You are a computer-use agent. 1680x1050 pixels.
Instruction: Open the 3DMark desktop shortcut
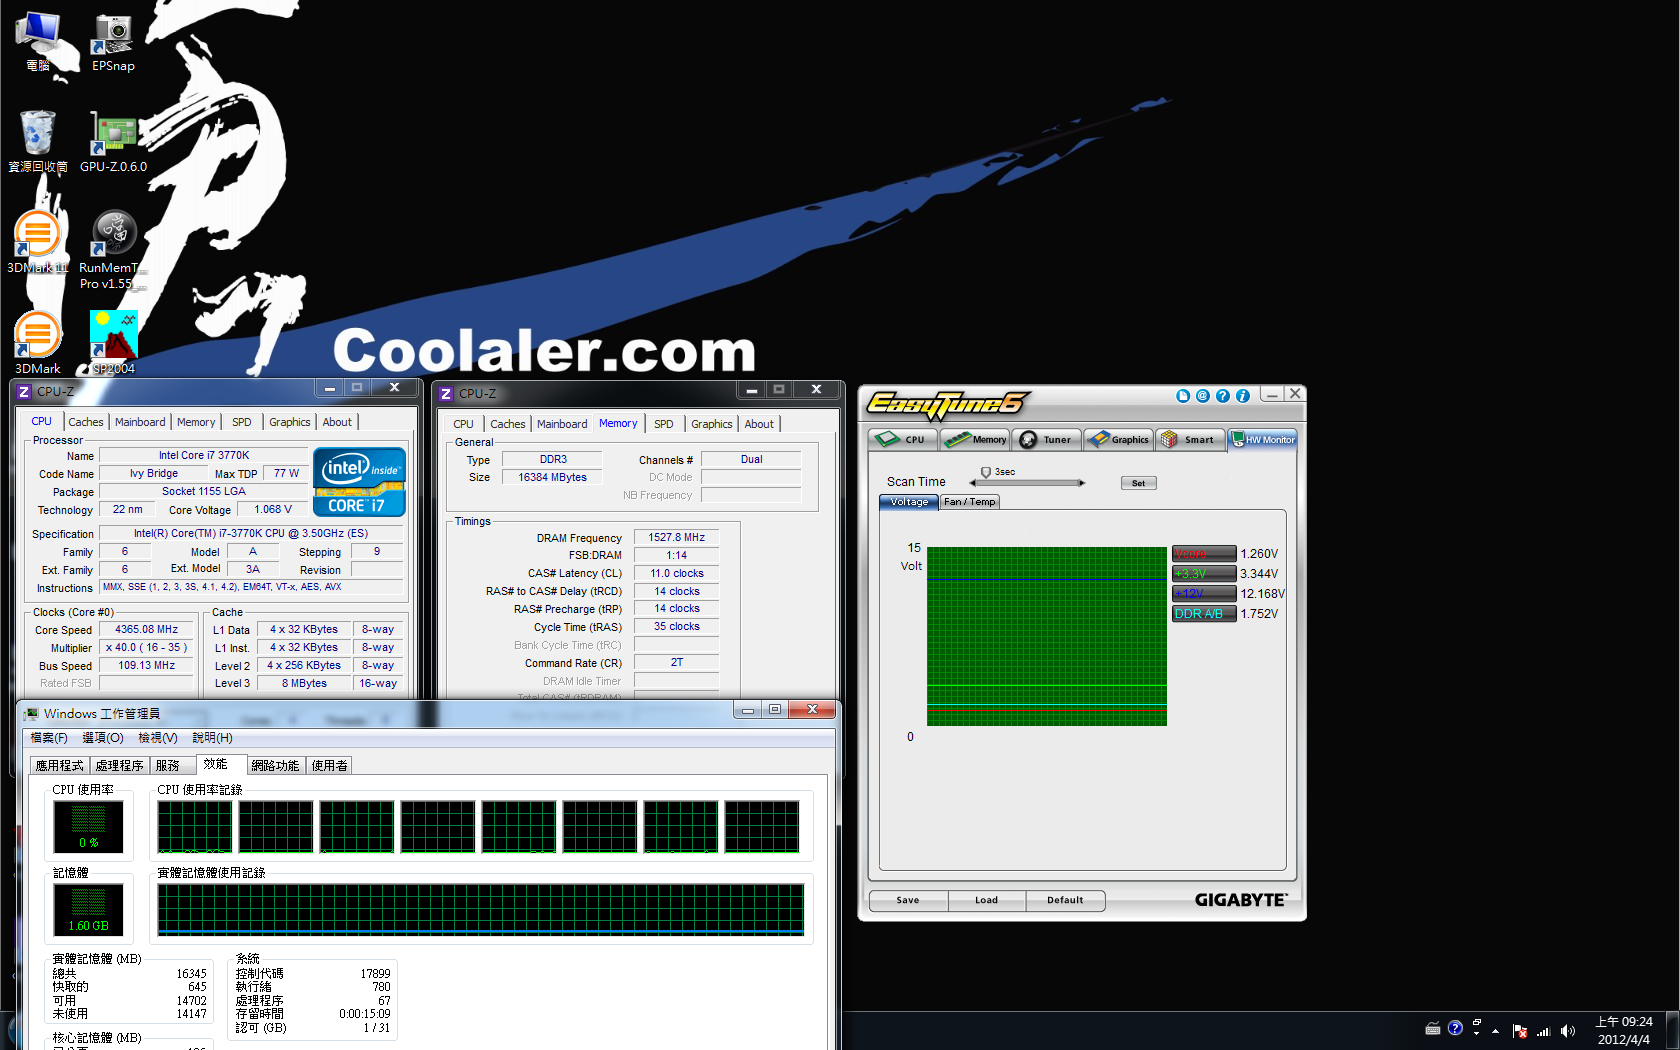(38, 343)
